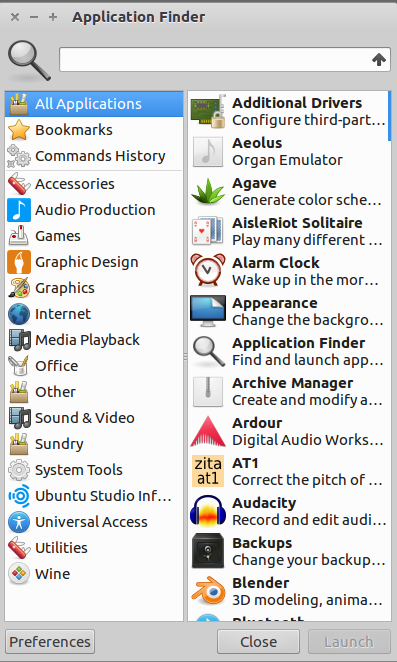Click the Alarm Clock icon
This screenshot has width=397, height=662.
[x=208, y=271]
